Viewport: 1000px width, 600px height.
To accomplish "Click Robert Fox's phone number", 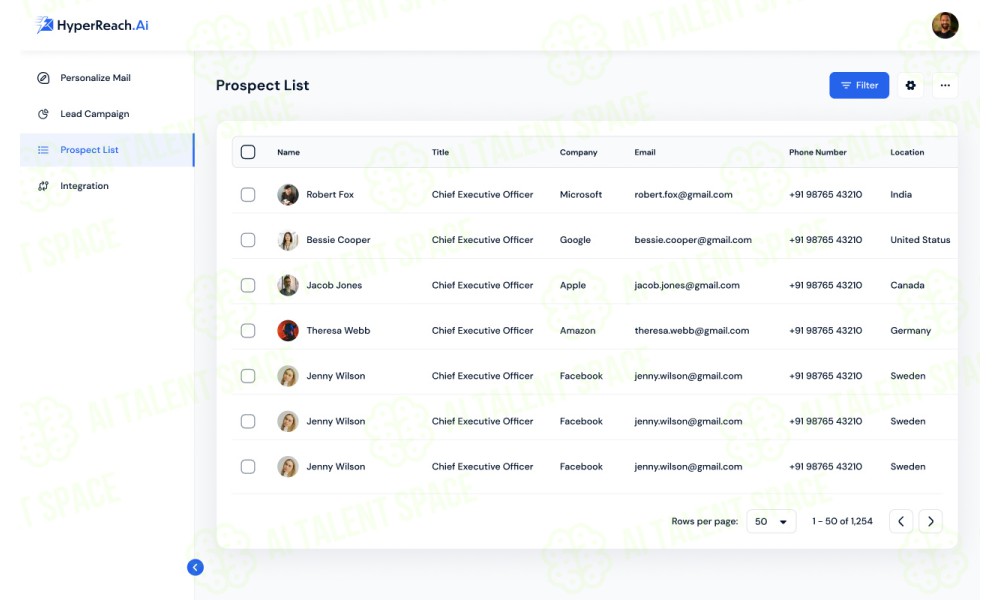I will pos(825,194).
